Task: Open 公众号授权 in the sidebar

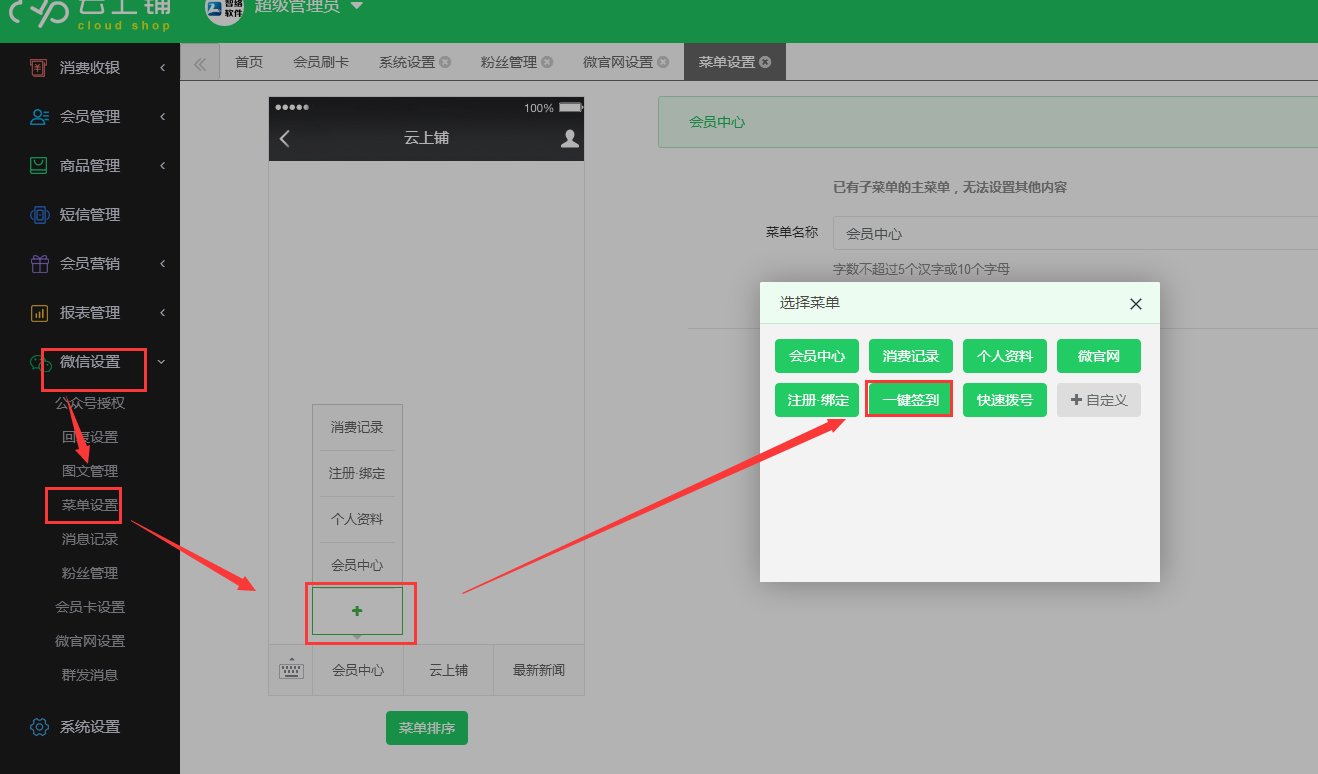Action: click(x=90, y=403)
